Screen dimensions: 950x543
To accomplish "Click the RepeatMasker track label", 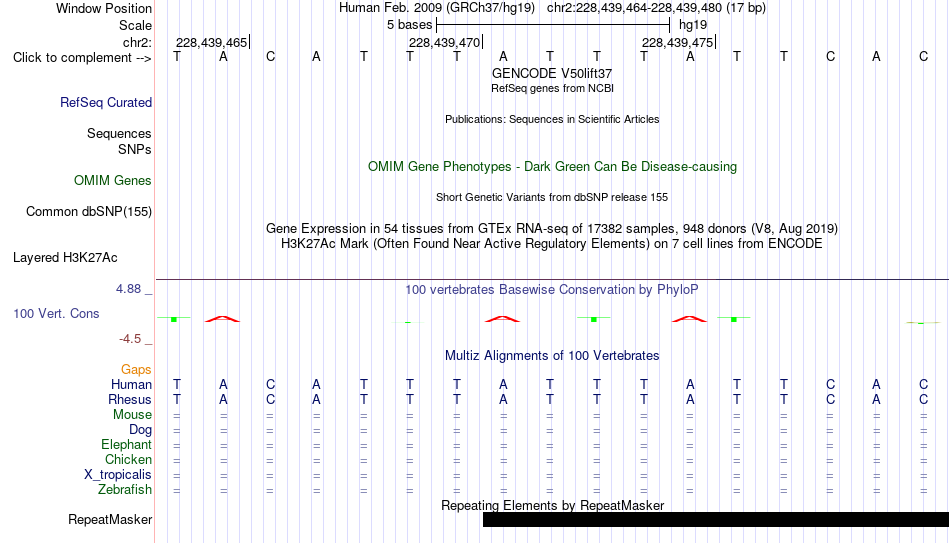I will pos(110,520).
